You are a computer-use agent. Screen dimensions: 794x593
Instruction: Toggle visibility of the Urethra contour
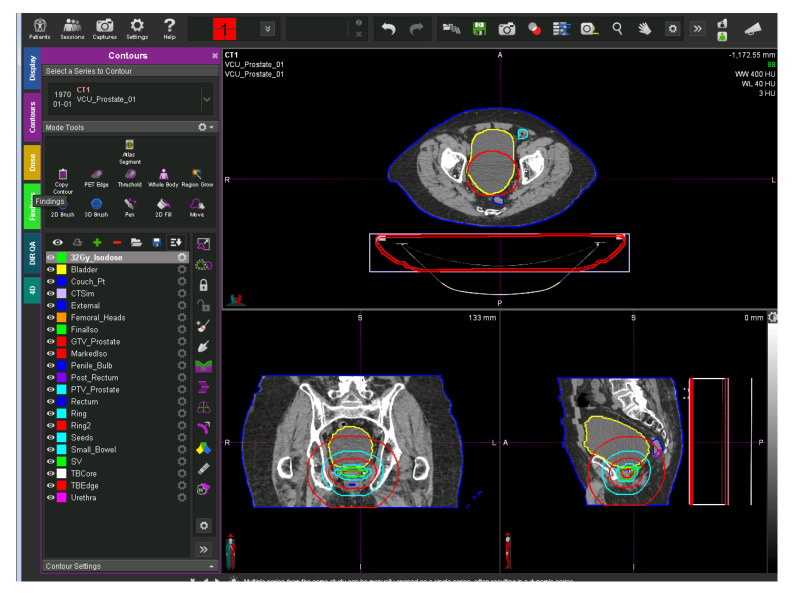click(51, 497)
